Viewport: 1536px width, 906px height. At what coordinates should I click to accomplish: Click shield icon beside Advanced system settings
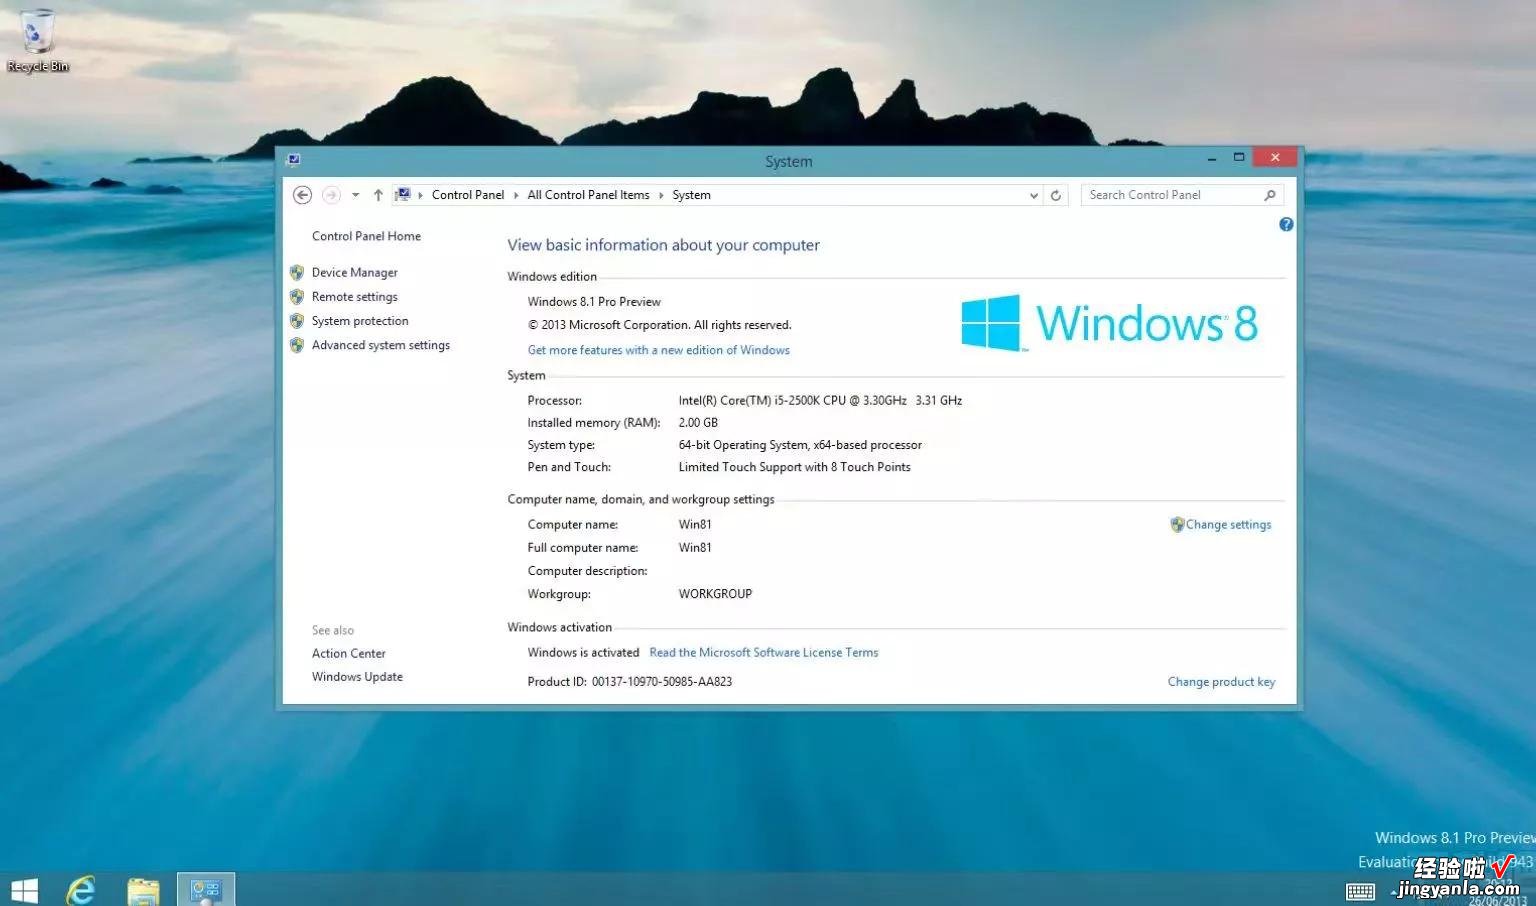click(x=297, y=345)
